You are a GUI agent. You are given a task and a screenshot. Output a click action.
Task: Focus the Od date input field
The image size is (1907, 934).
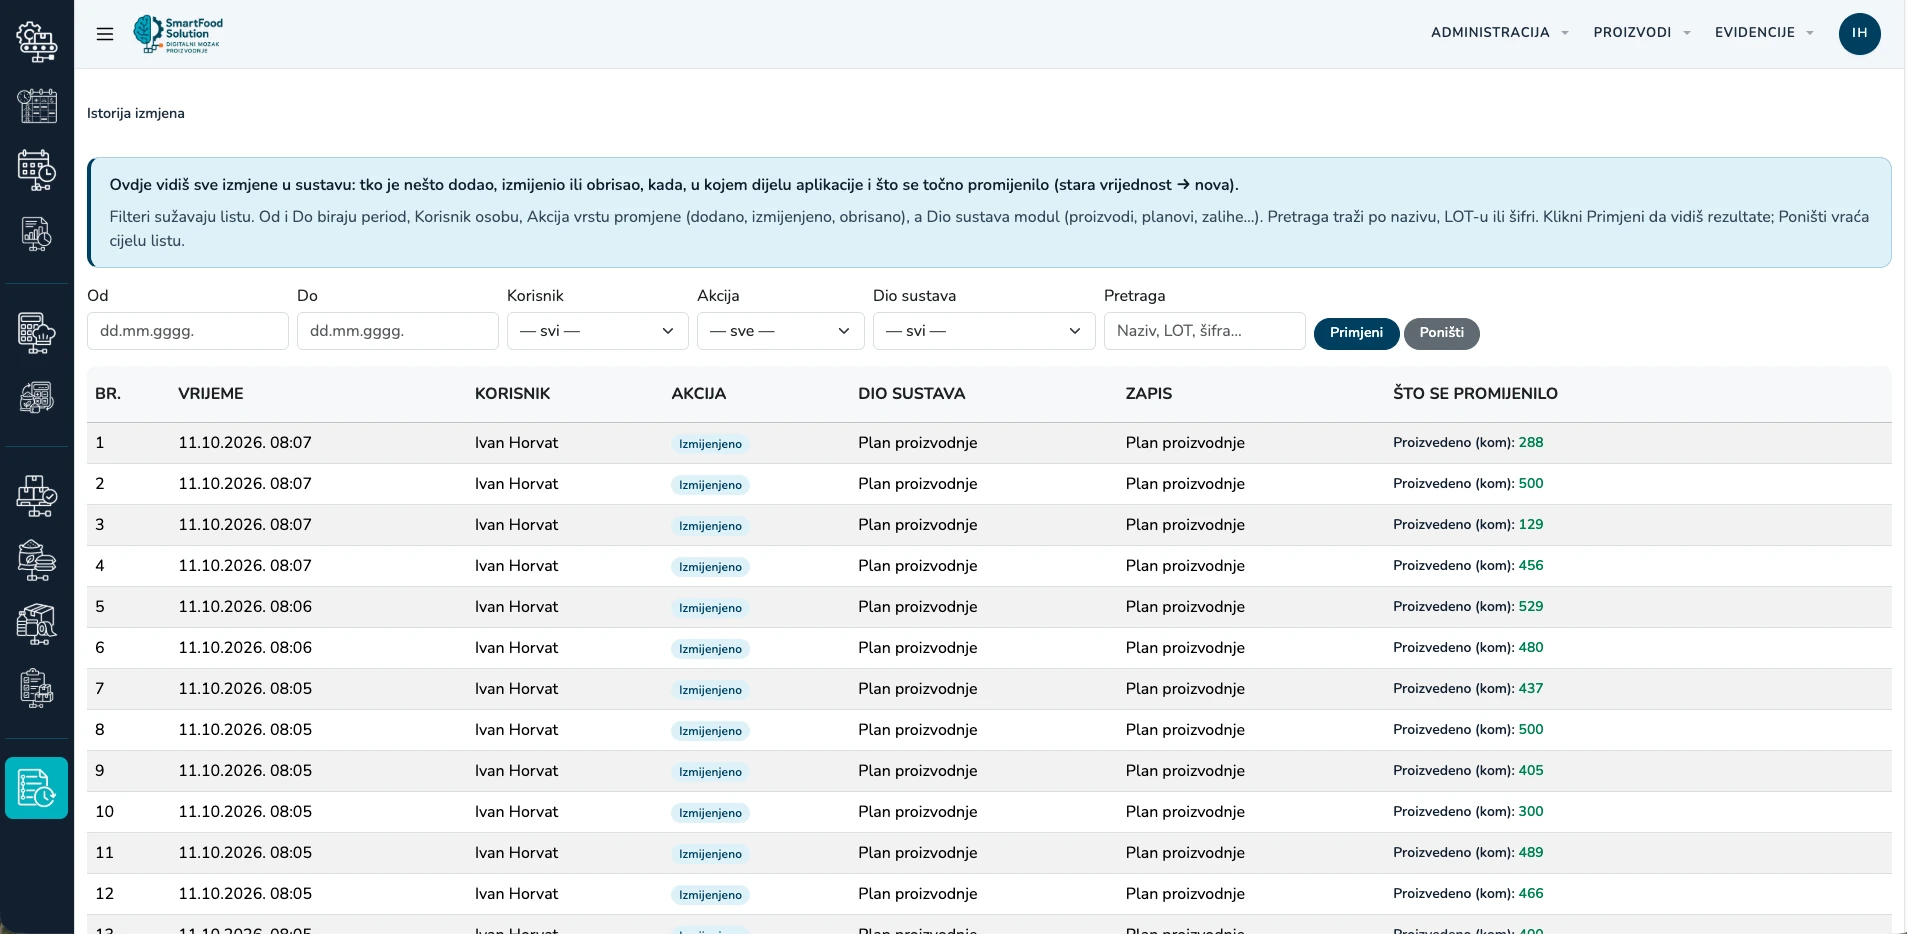pos(188,331)
